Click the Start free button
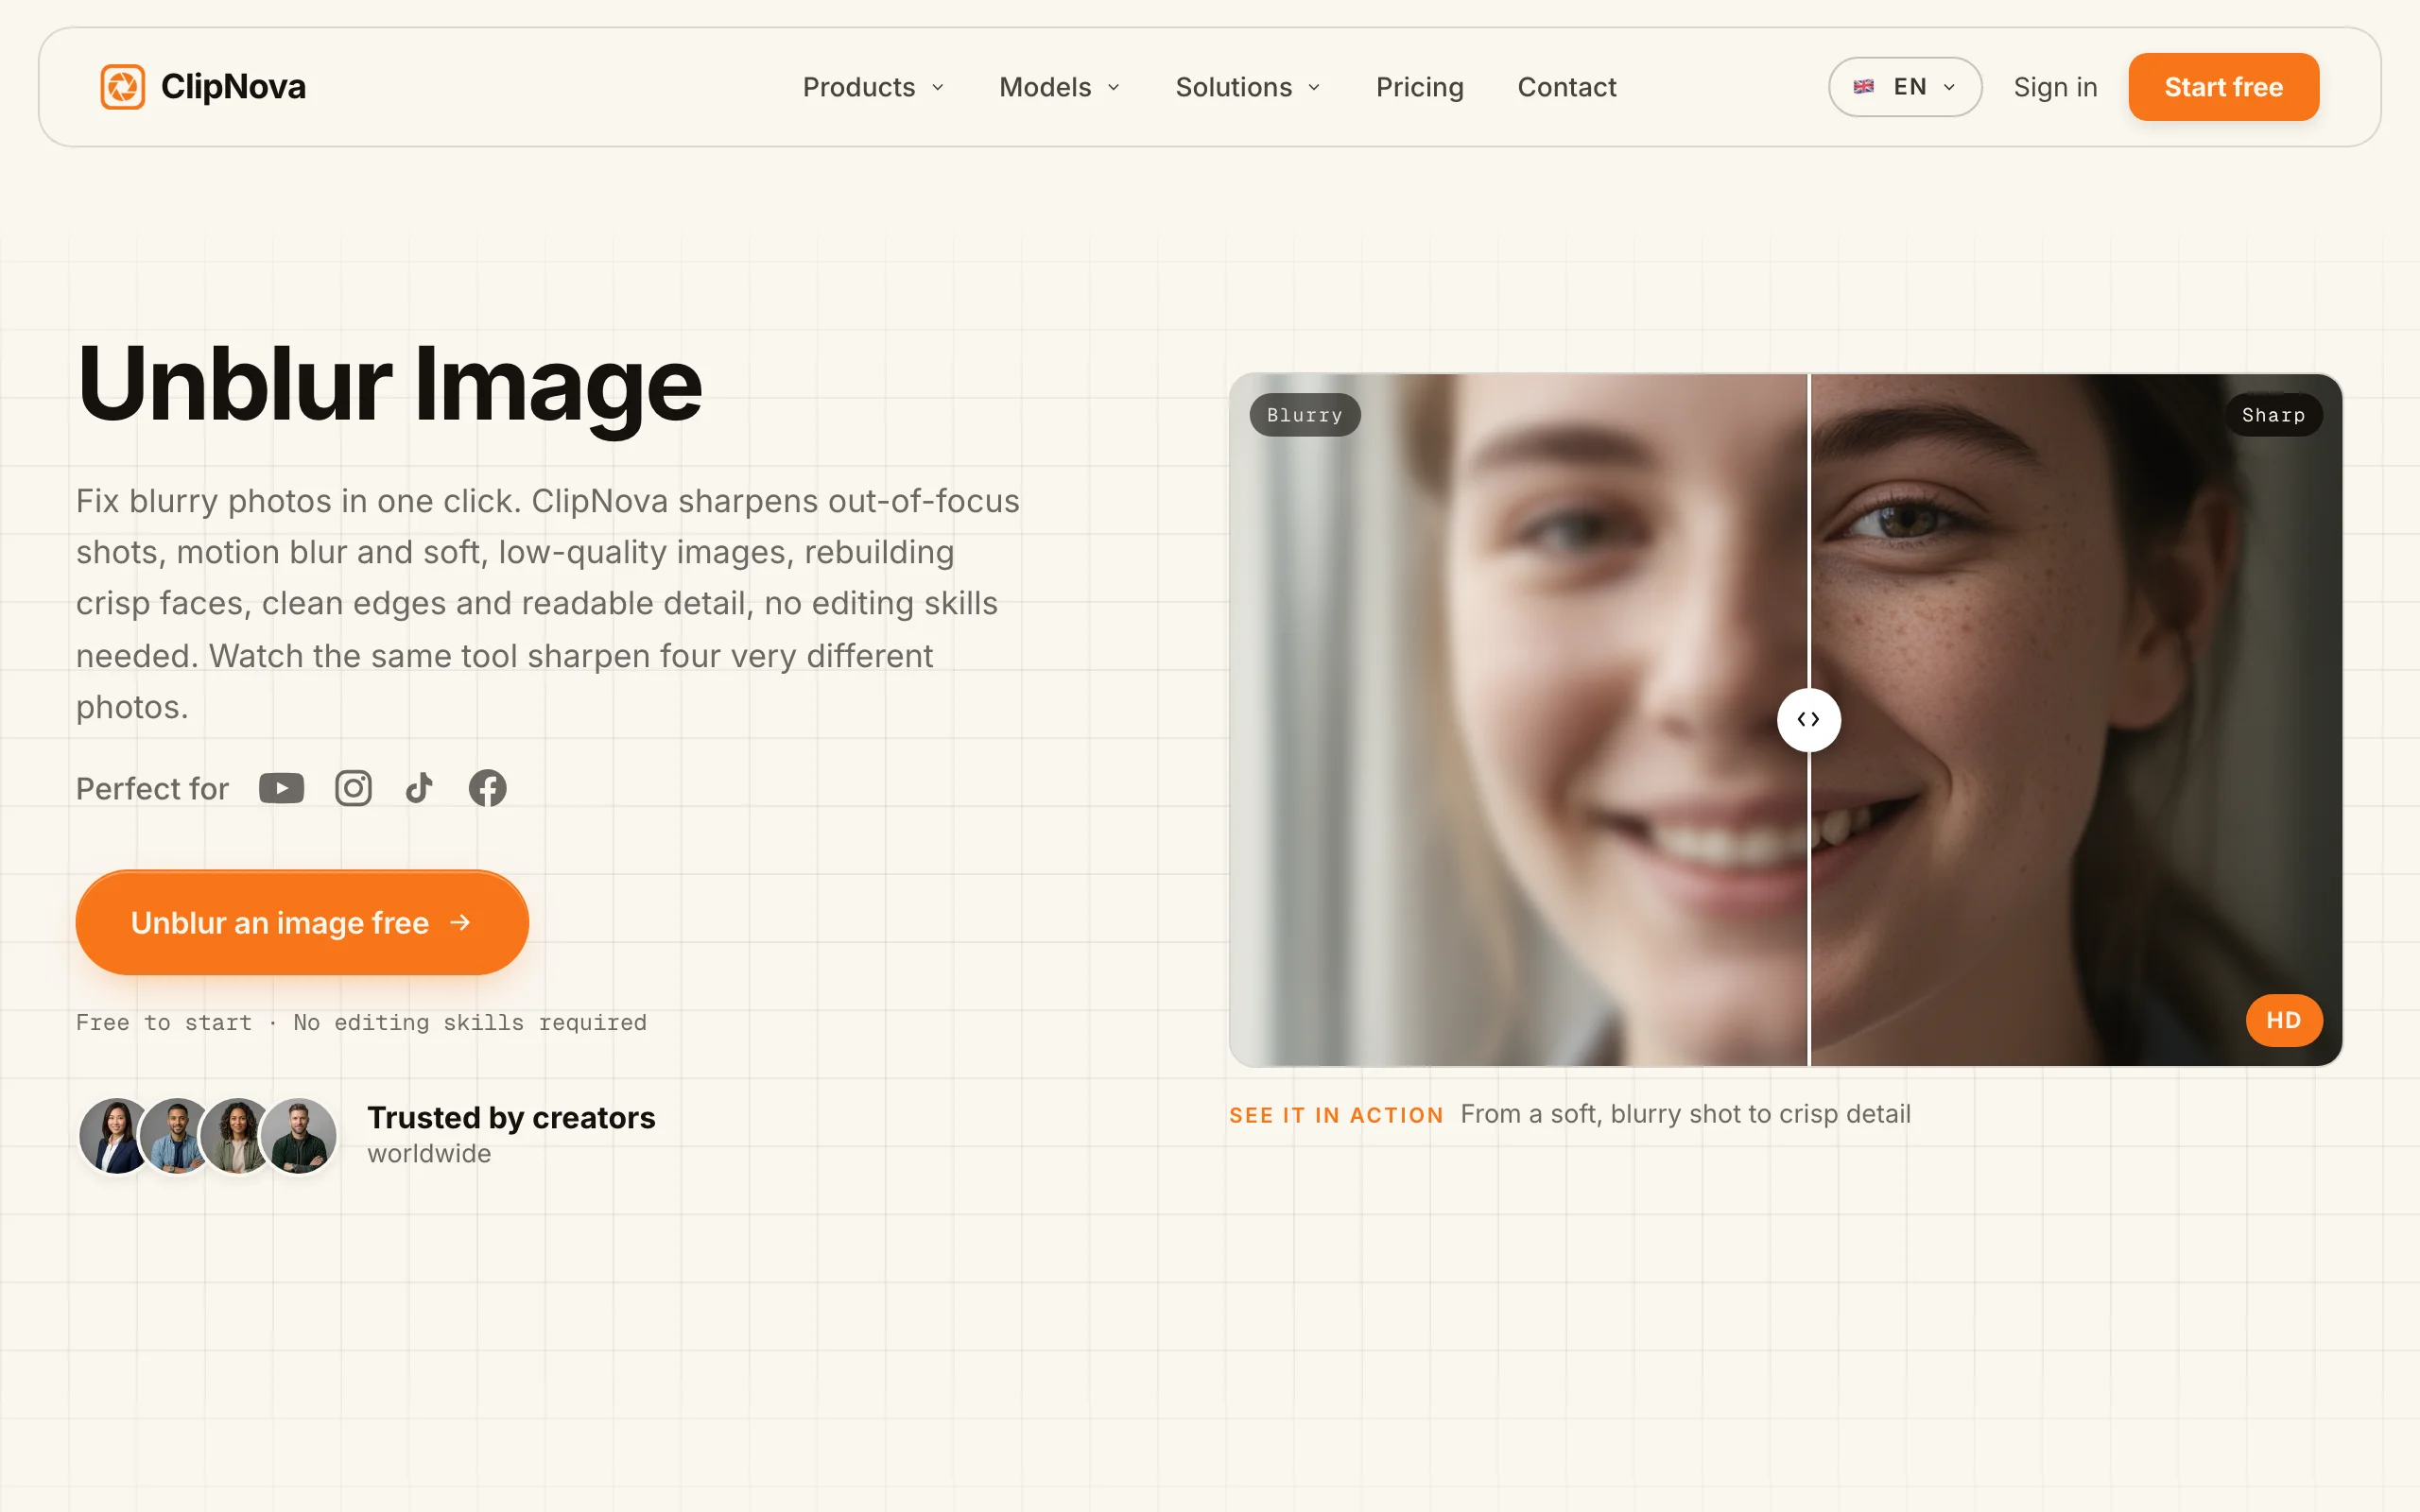 (x=2223, y=87)
